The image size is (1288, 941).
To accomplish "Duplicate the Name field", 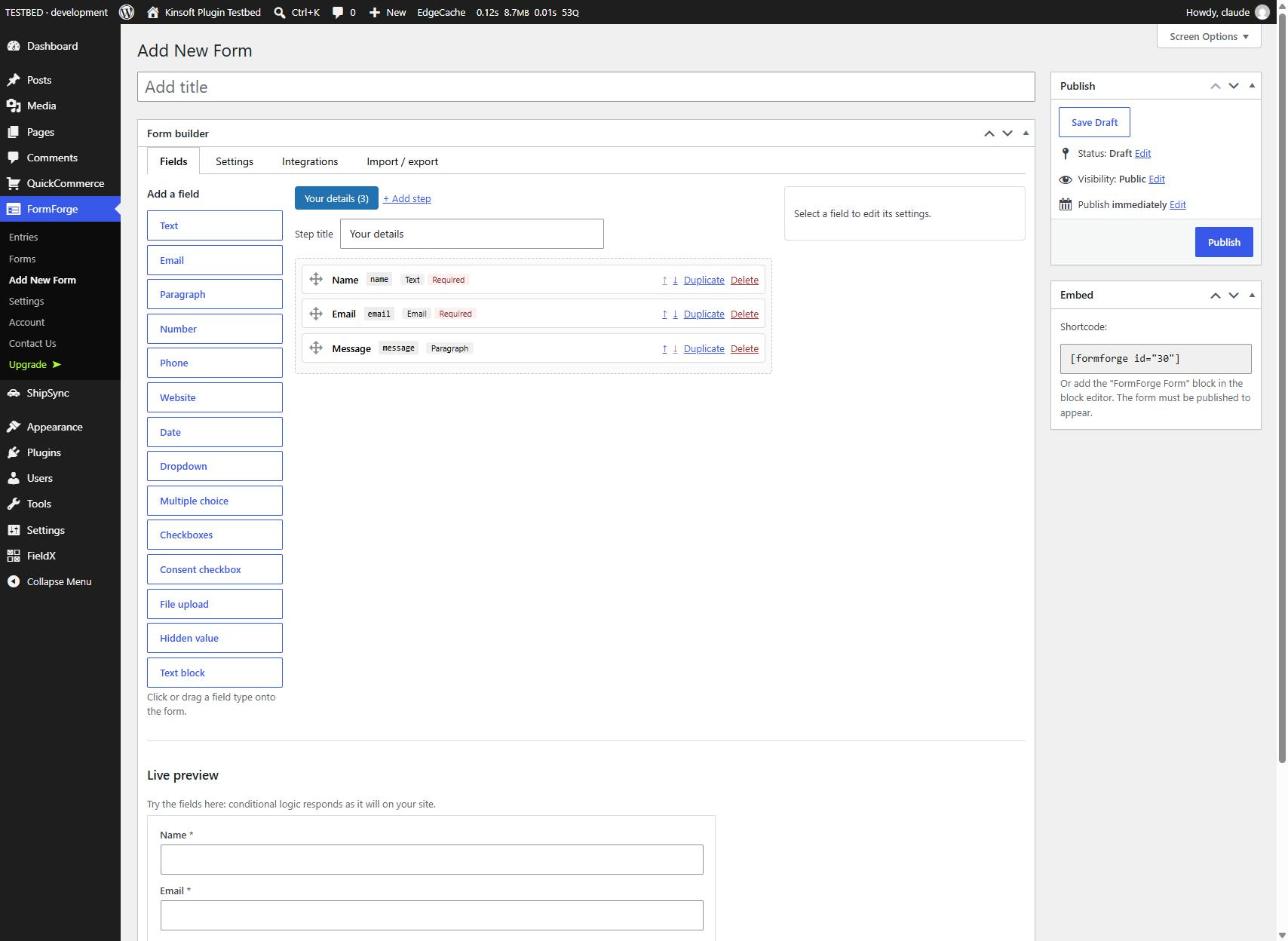I will click(x=704, y=280).
